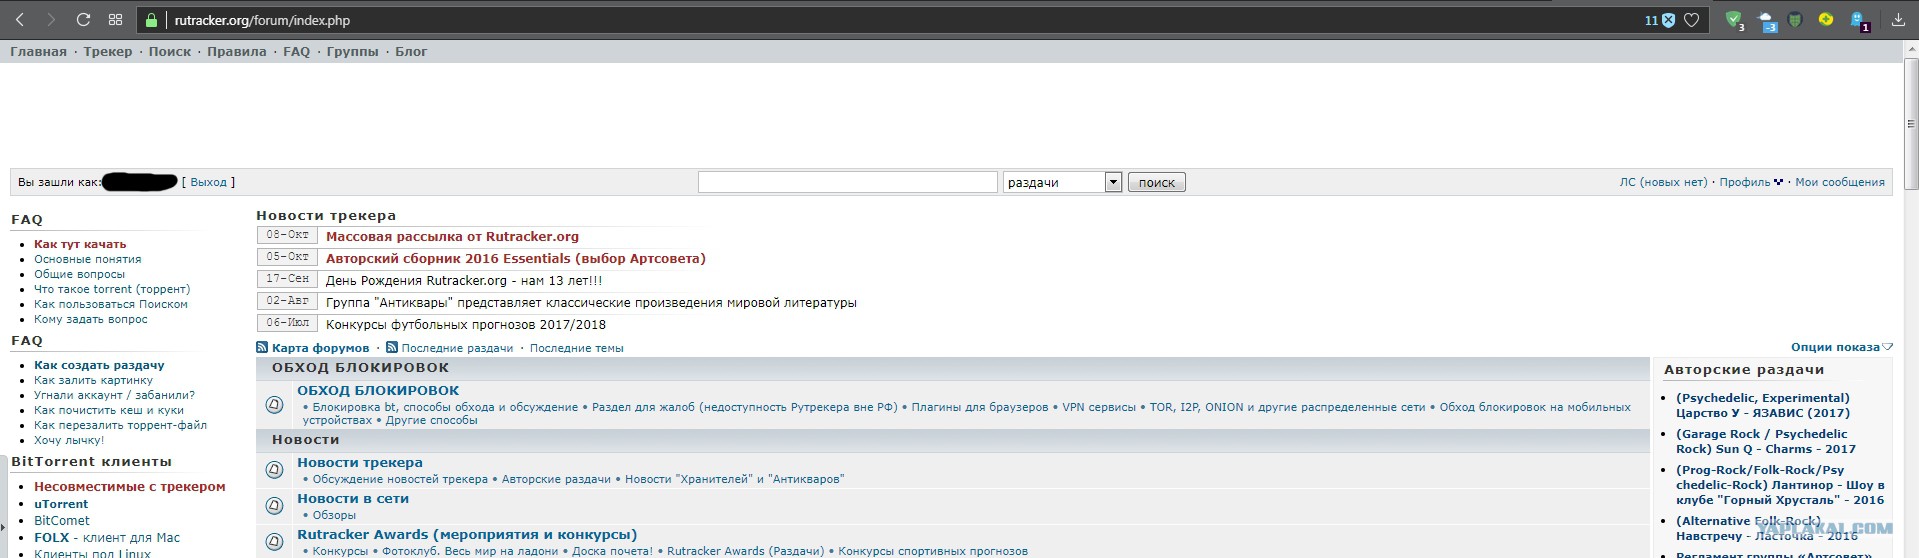The width and height of the screenshot is (1919, 558).
Task: Expand the Профиль dropdown arrow
Action: (1778, 182)
